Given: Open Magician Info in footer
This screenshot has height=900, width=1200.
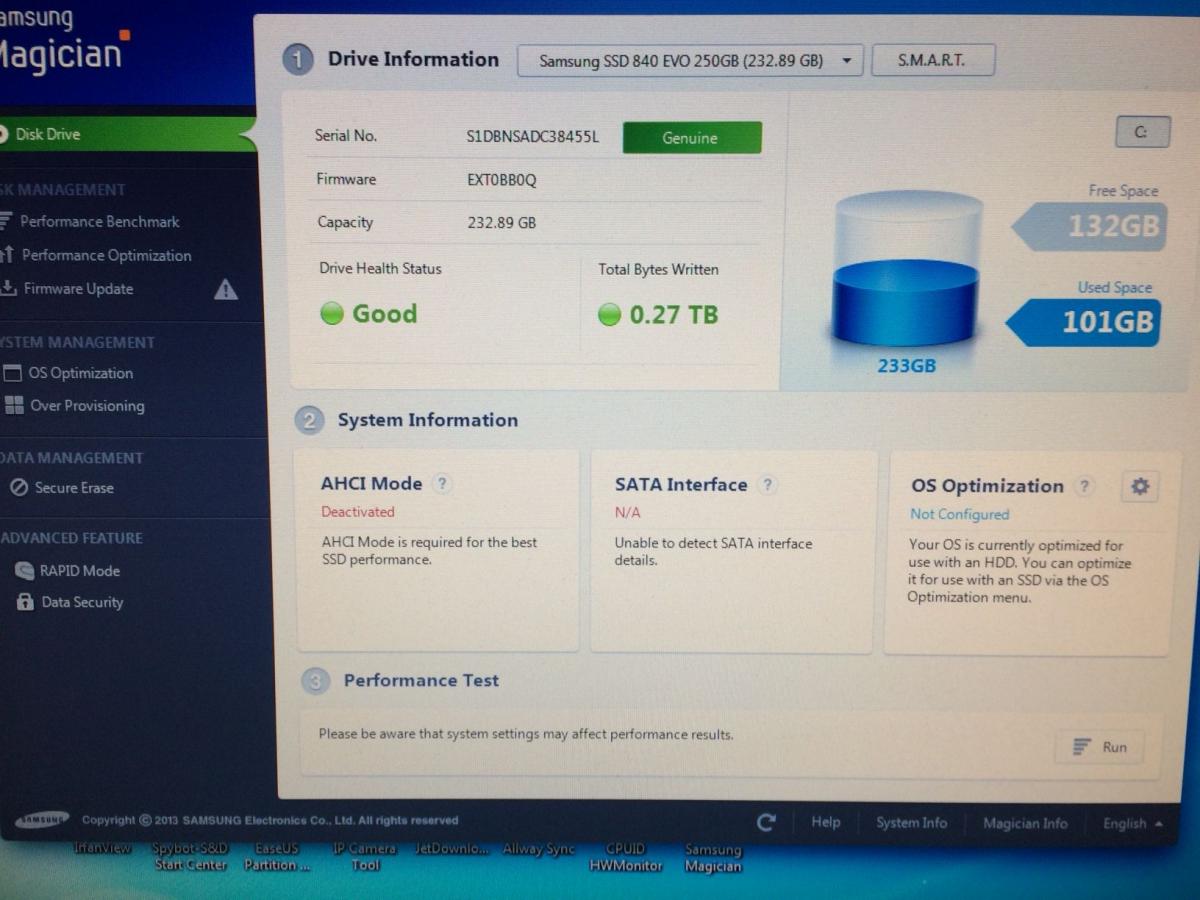Looking at the screenshot, I should tap(1025, 824).
